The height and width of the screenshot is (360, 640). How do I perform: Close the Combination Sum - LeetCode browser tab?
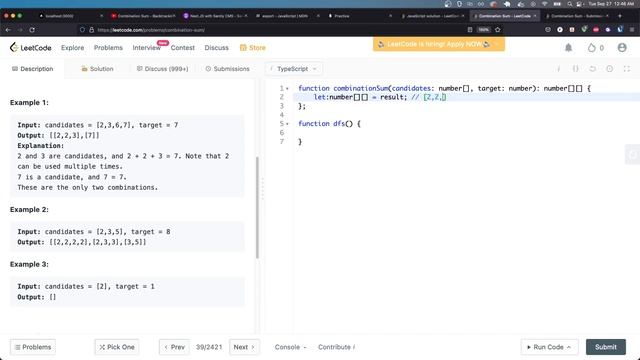click(535, 16)
